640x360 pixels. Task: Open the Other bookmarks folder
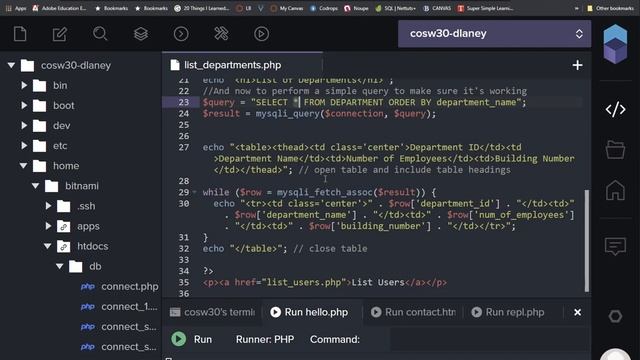click(610, 8)
